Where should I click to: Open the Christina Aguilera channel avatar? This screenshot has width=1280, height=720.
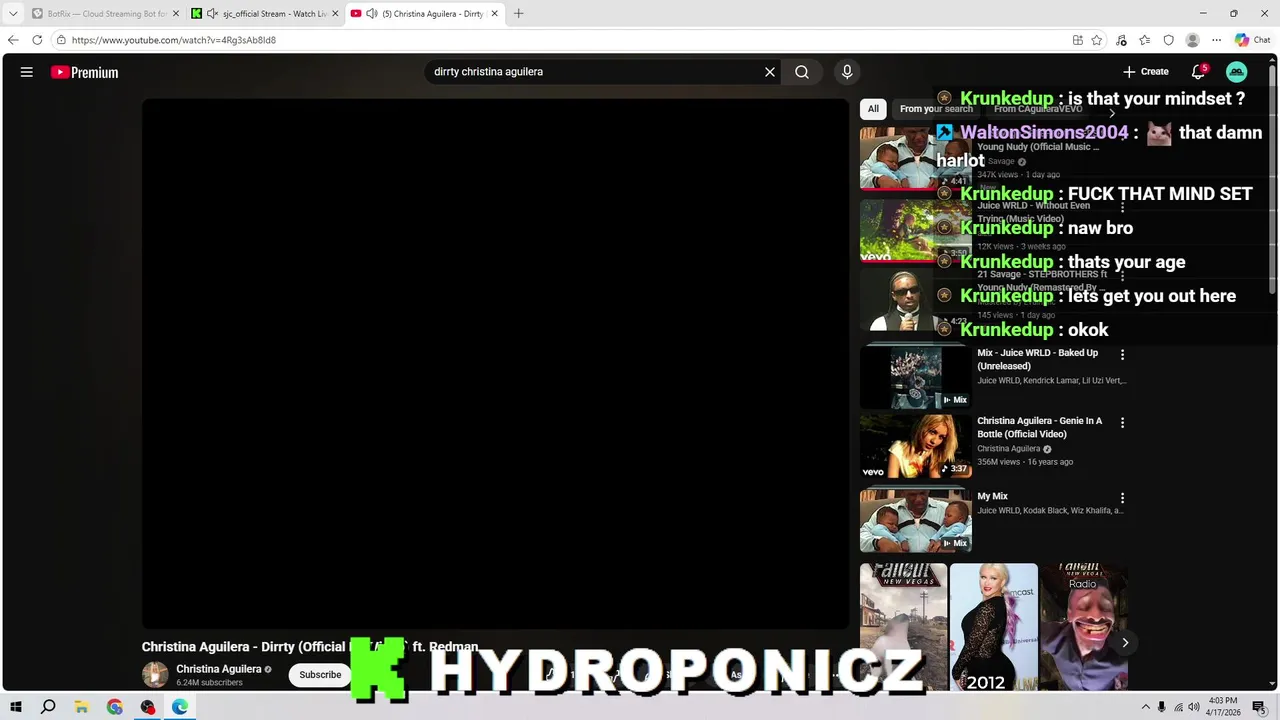coord(155,675)
